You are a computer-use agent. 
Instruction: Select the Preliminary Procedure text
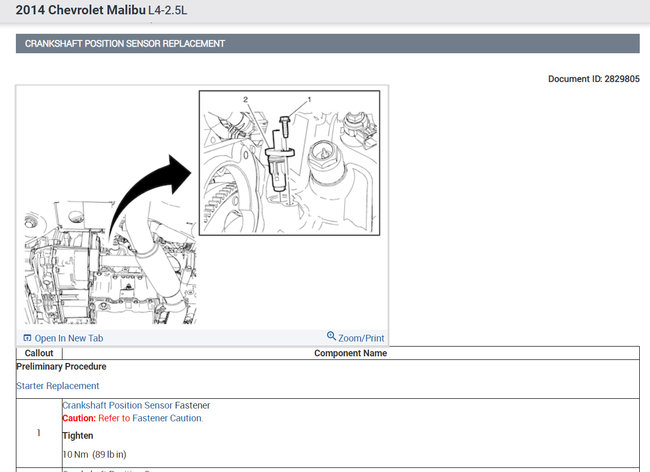(61, 366)
